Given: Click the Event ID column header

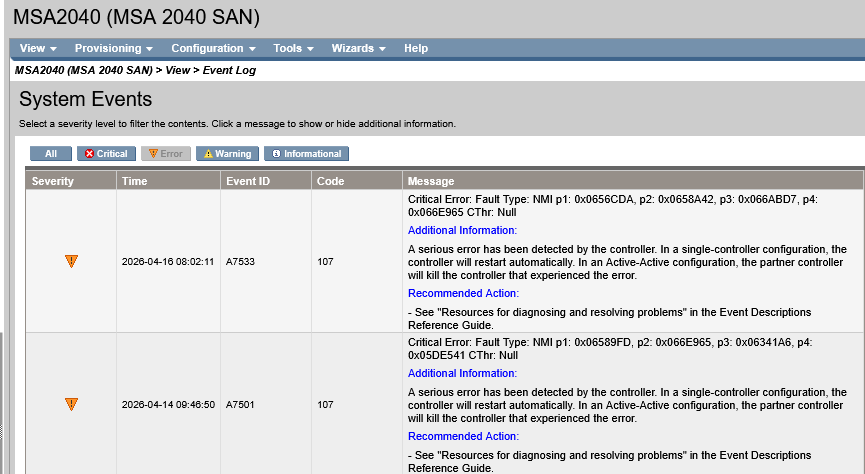Looking at the screenshot, I should click(x=266, y=181).
